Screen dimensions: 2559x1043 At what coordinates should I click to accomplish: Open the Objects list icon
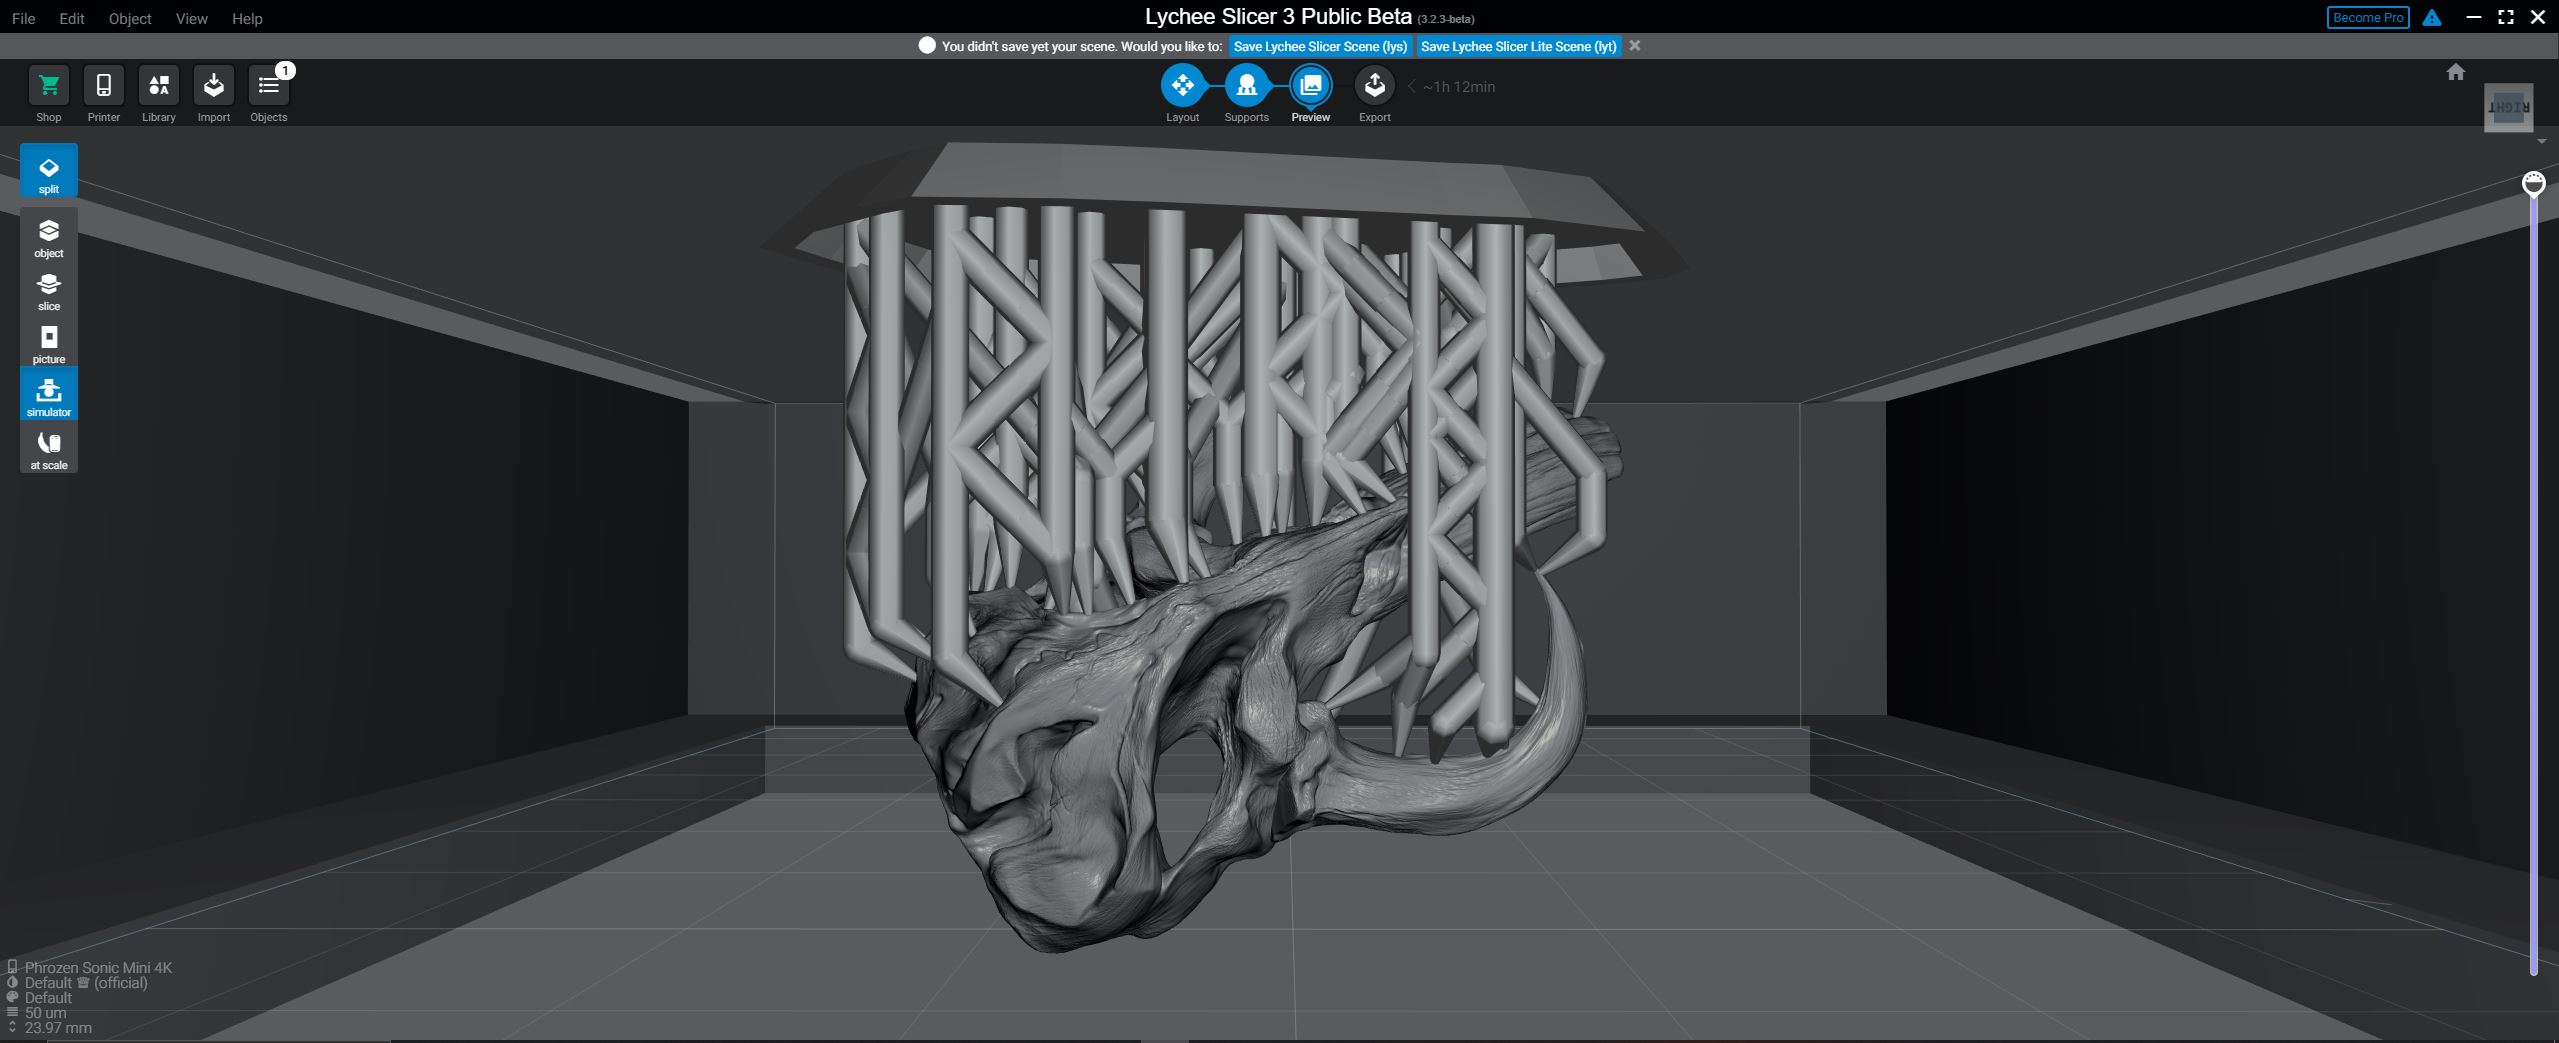coord(268,86)
